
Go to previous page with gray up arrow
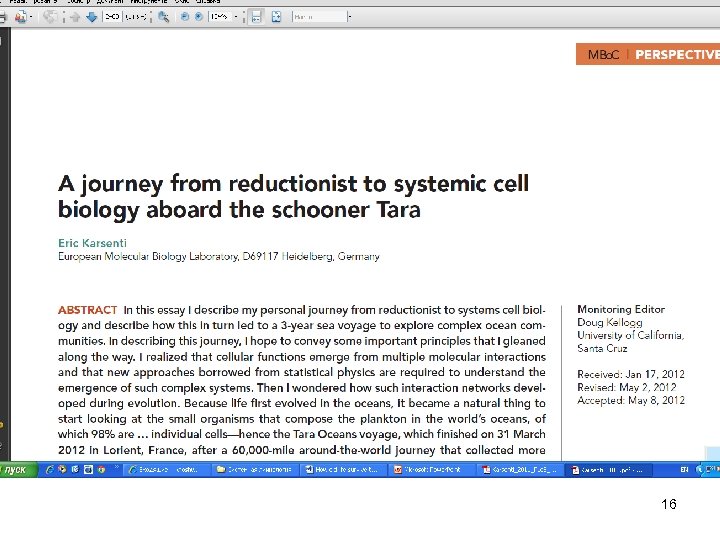75,17
